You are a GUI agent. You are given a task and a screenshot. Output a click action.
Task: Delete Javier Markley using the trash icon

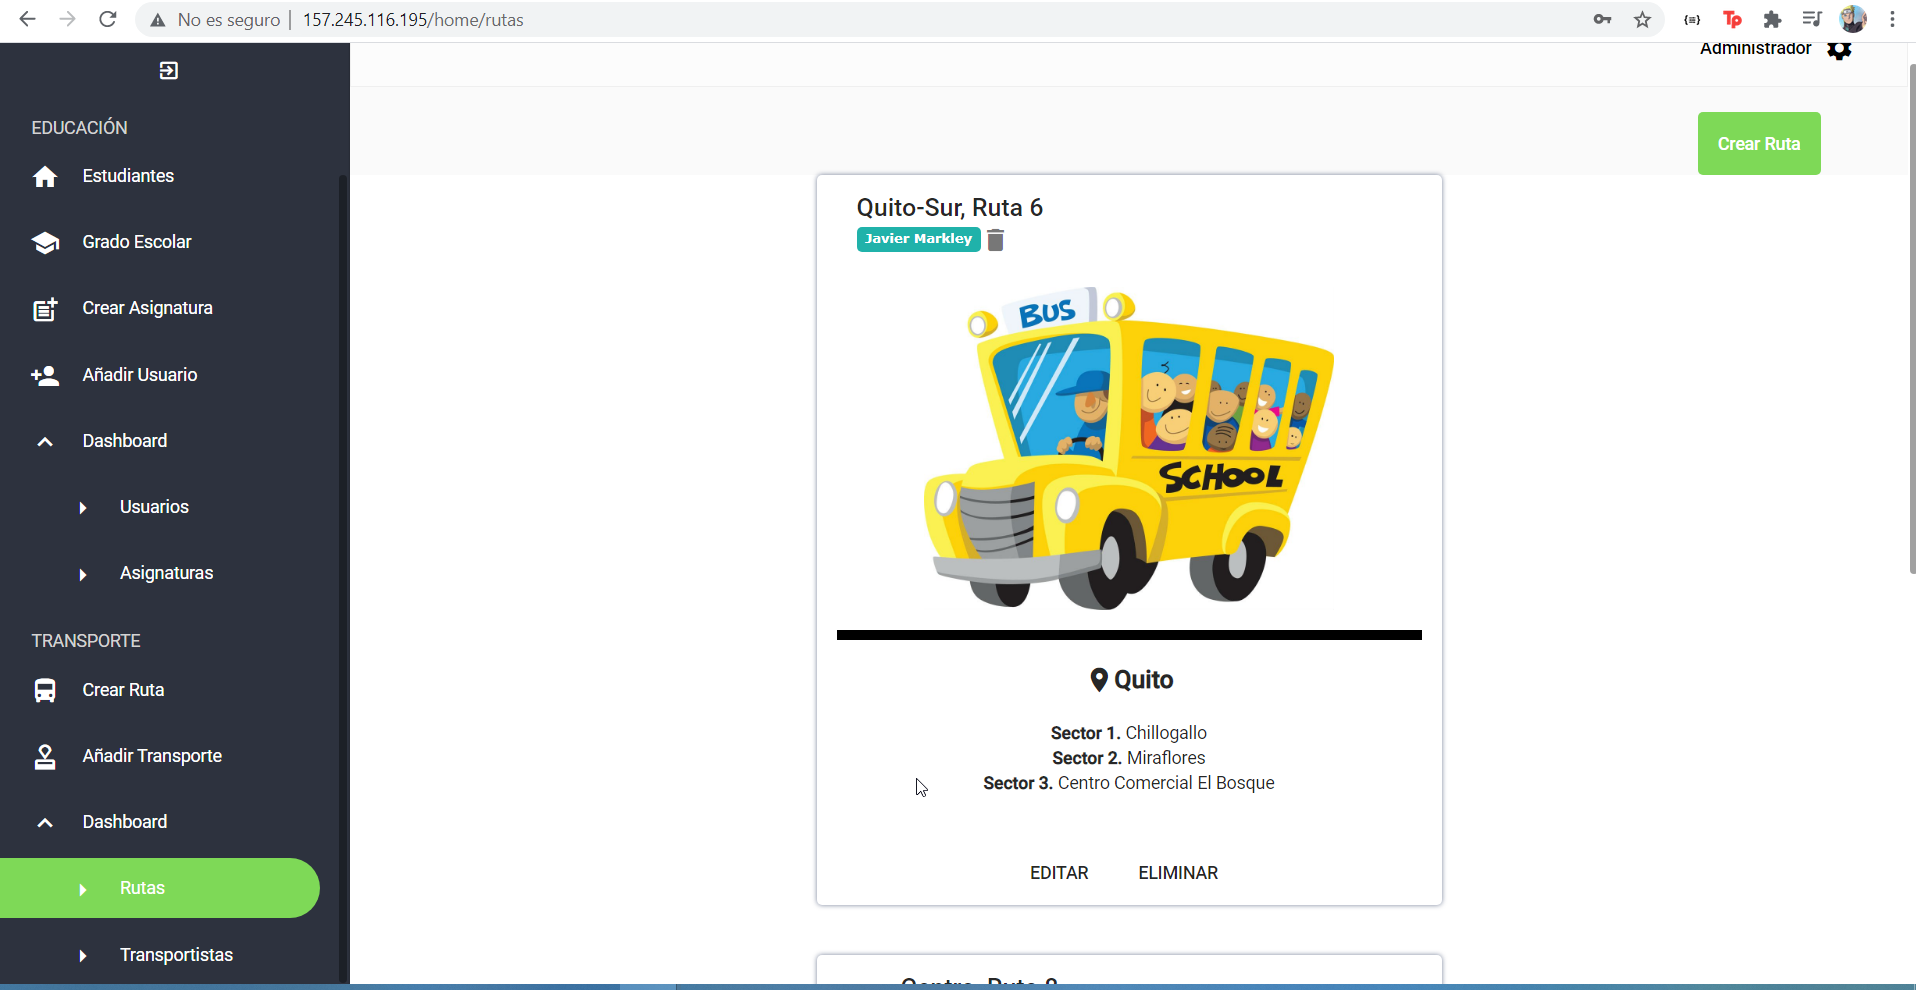(995, 239)
